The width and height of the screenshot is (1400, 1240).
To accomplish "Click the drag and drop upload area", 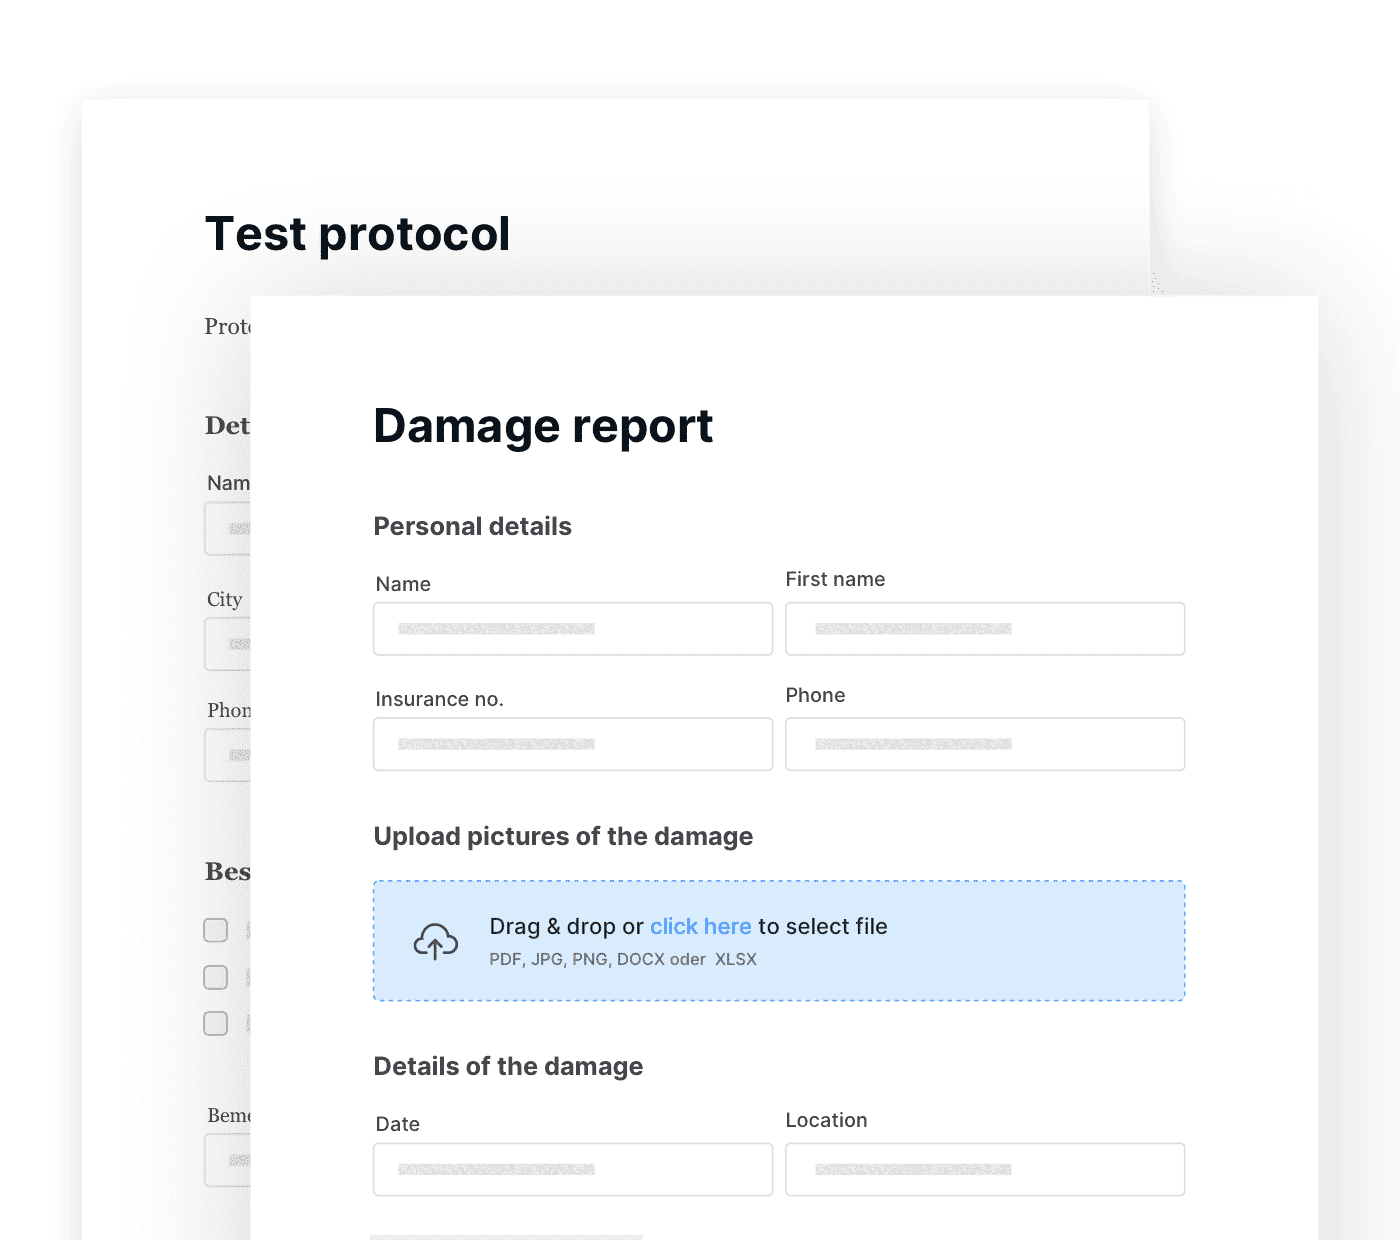I will click(x=779, y=940).
